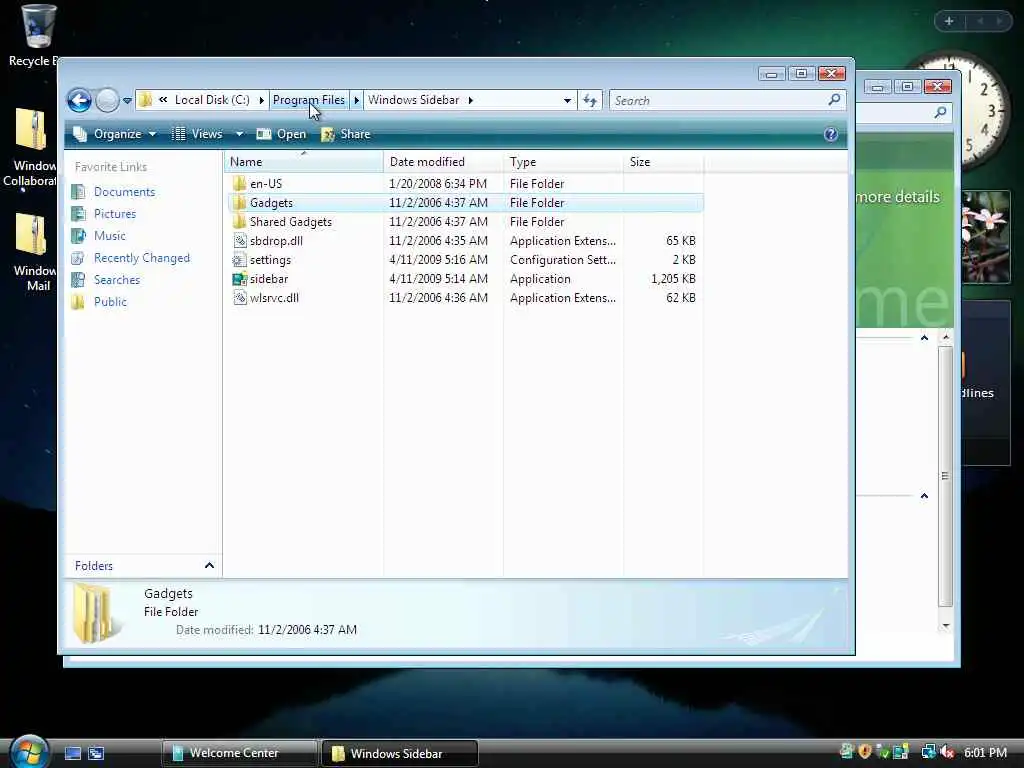Click Show Desktop quick launch icon
Screen dimensions: 1024x768
point(72,754)
